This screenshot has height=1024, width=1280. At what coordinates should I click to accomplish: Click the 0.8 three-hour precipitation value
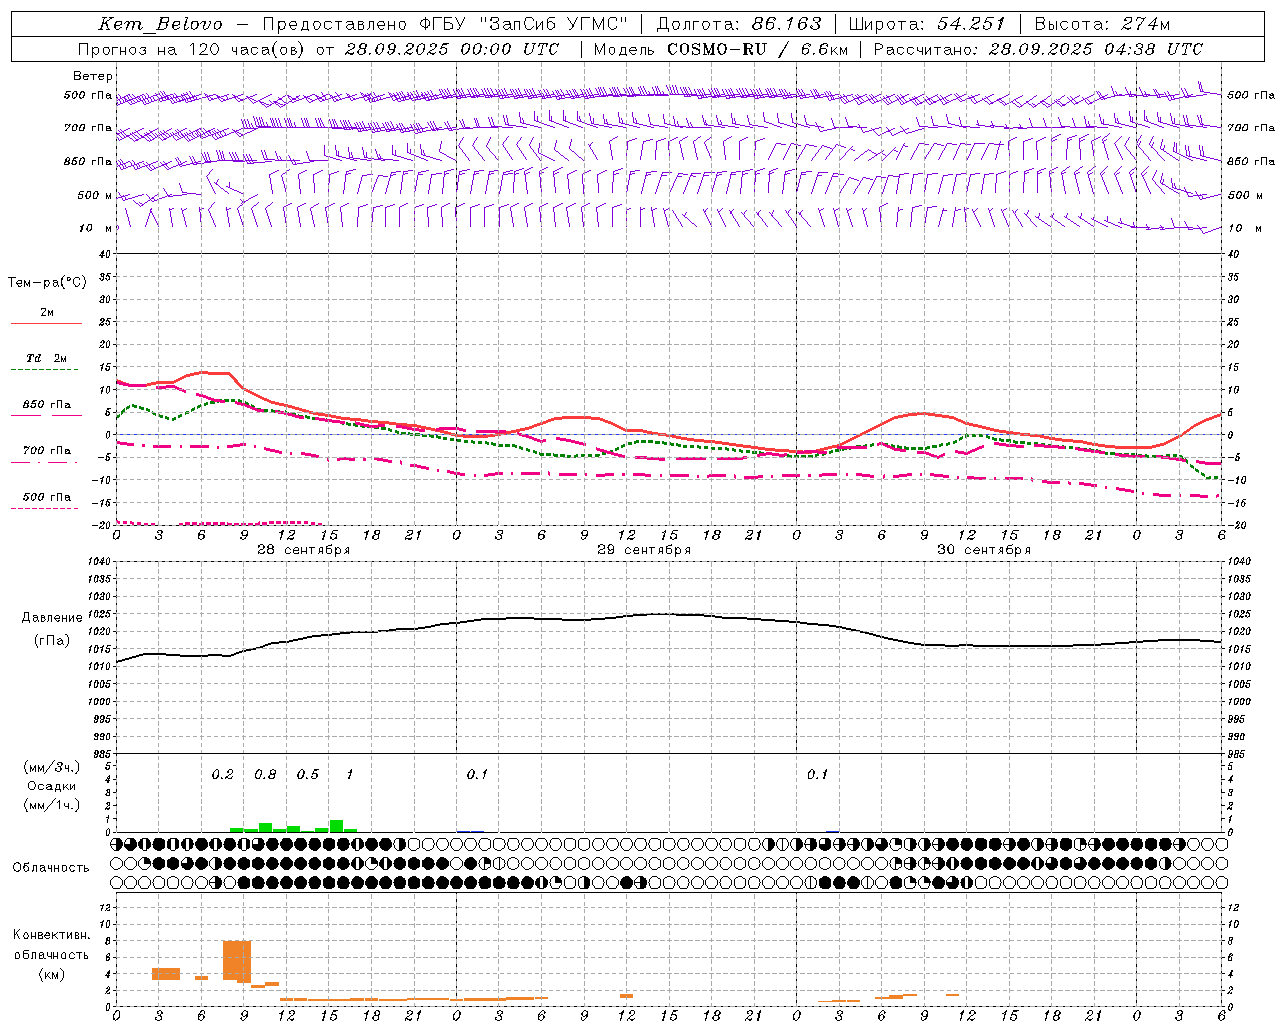pos(265,775)
